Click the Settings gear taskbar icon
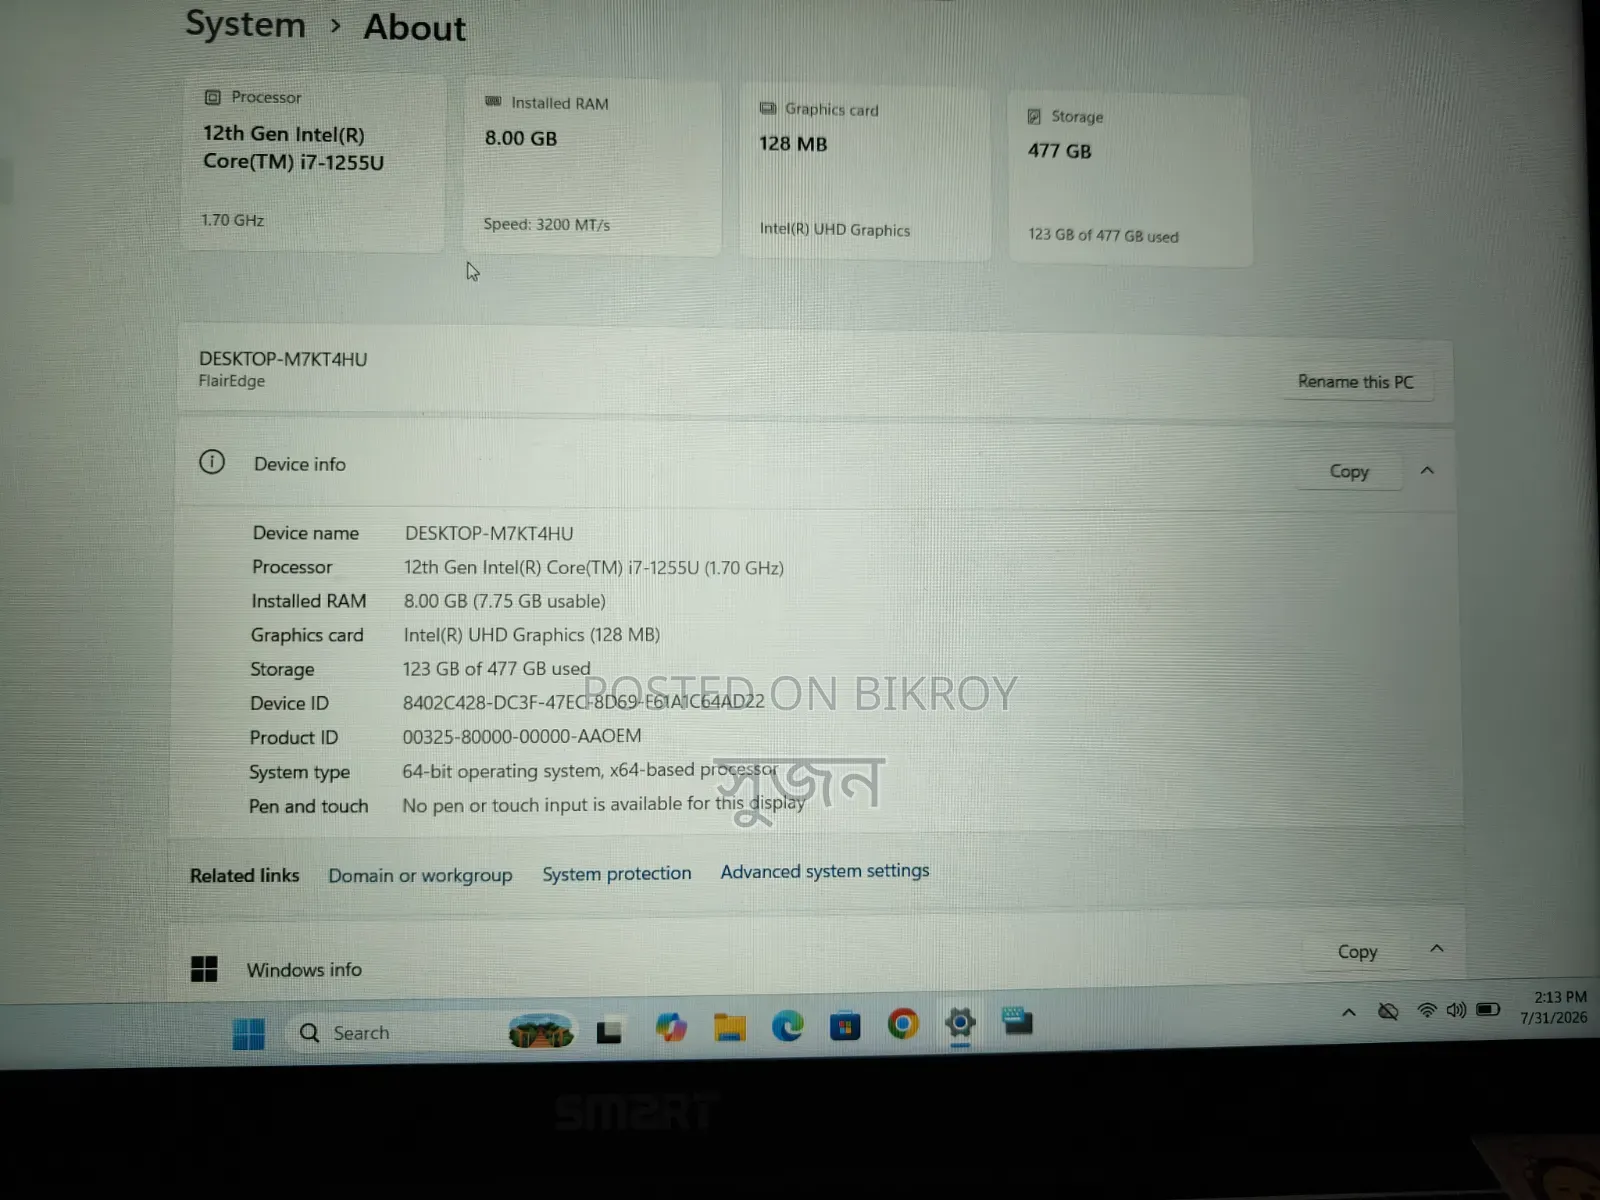 [x=960, y=1023]
